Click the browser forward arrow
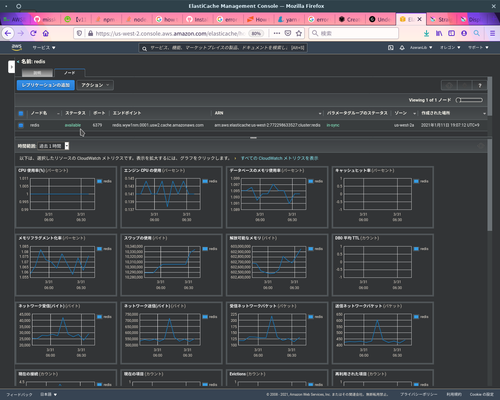 point(21,33)
